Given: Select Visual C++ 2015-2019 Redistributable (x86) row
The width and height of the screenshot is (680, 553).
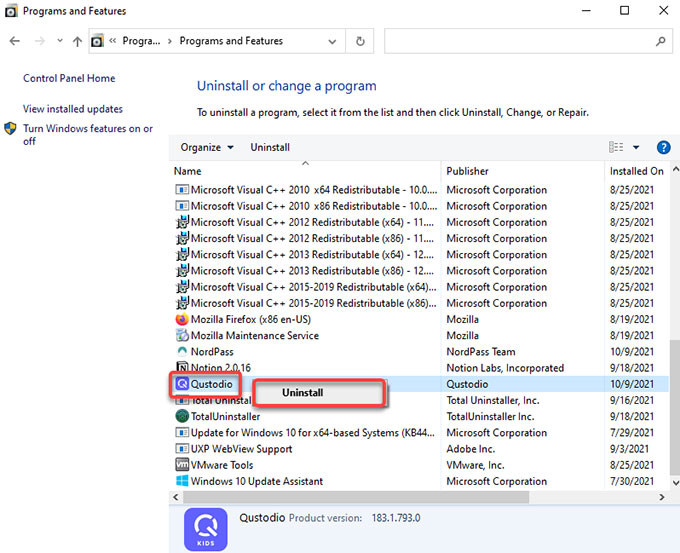Looking at the screenshot, I should click(419, 303).
